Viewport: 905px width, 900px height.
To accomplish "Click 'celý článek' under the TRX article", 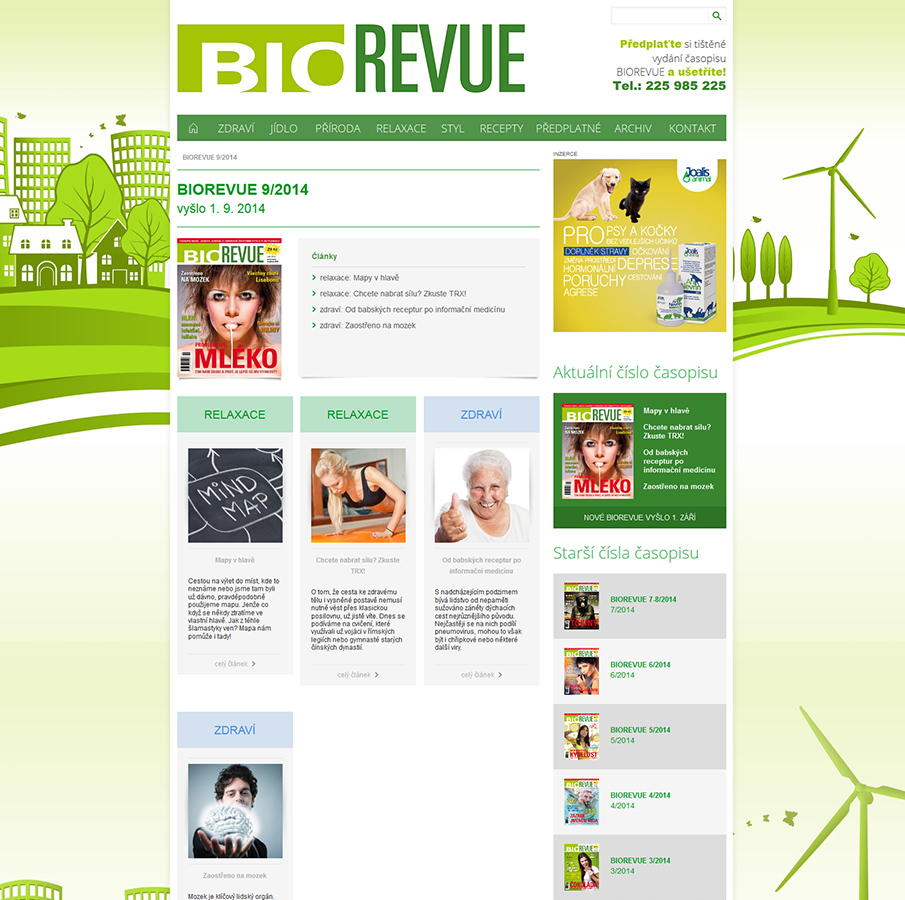I will pos(358,675).
